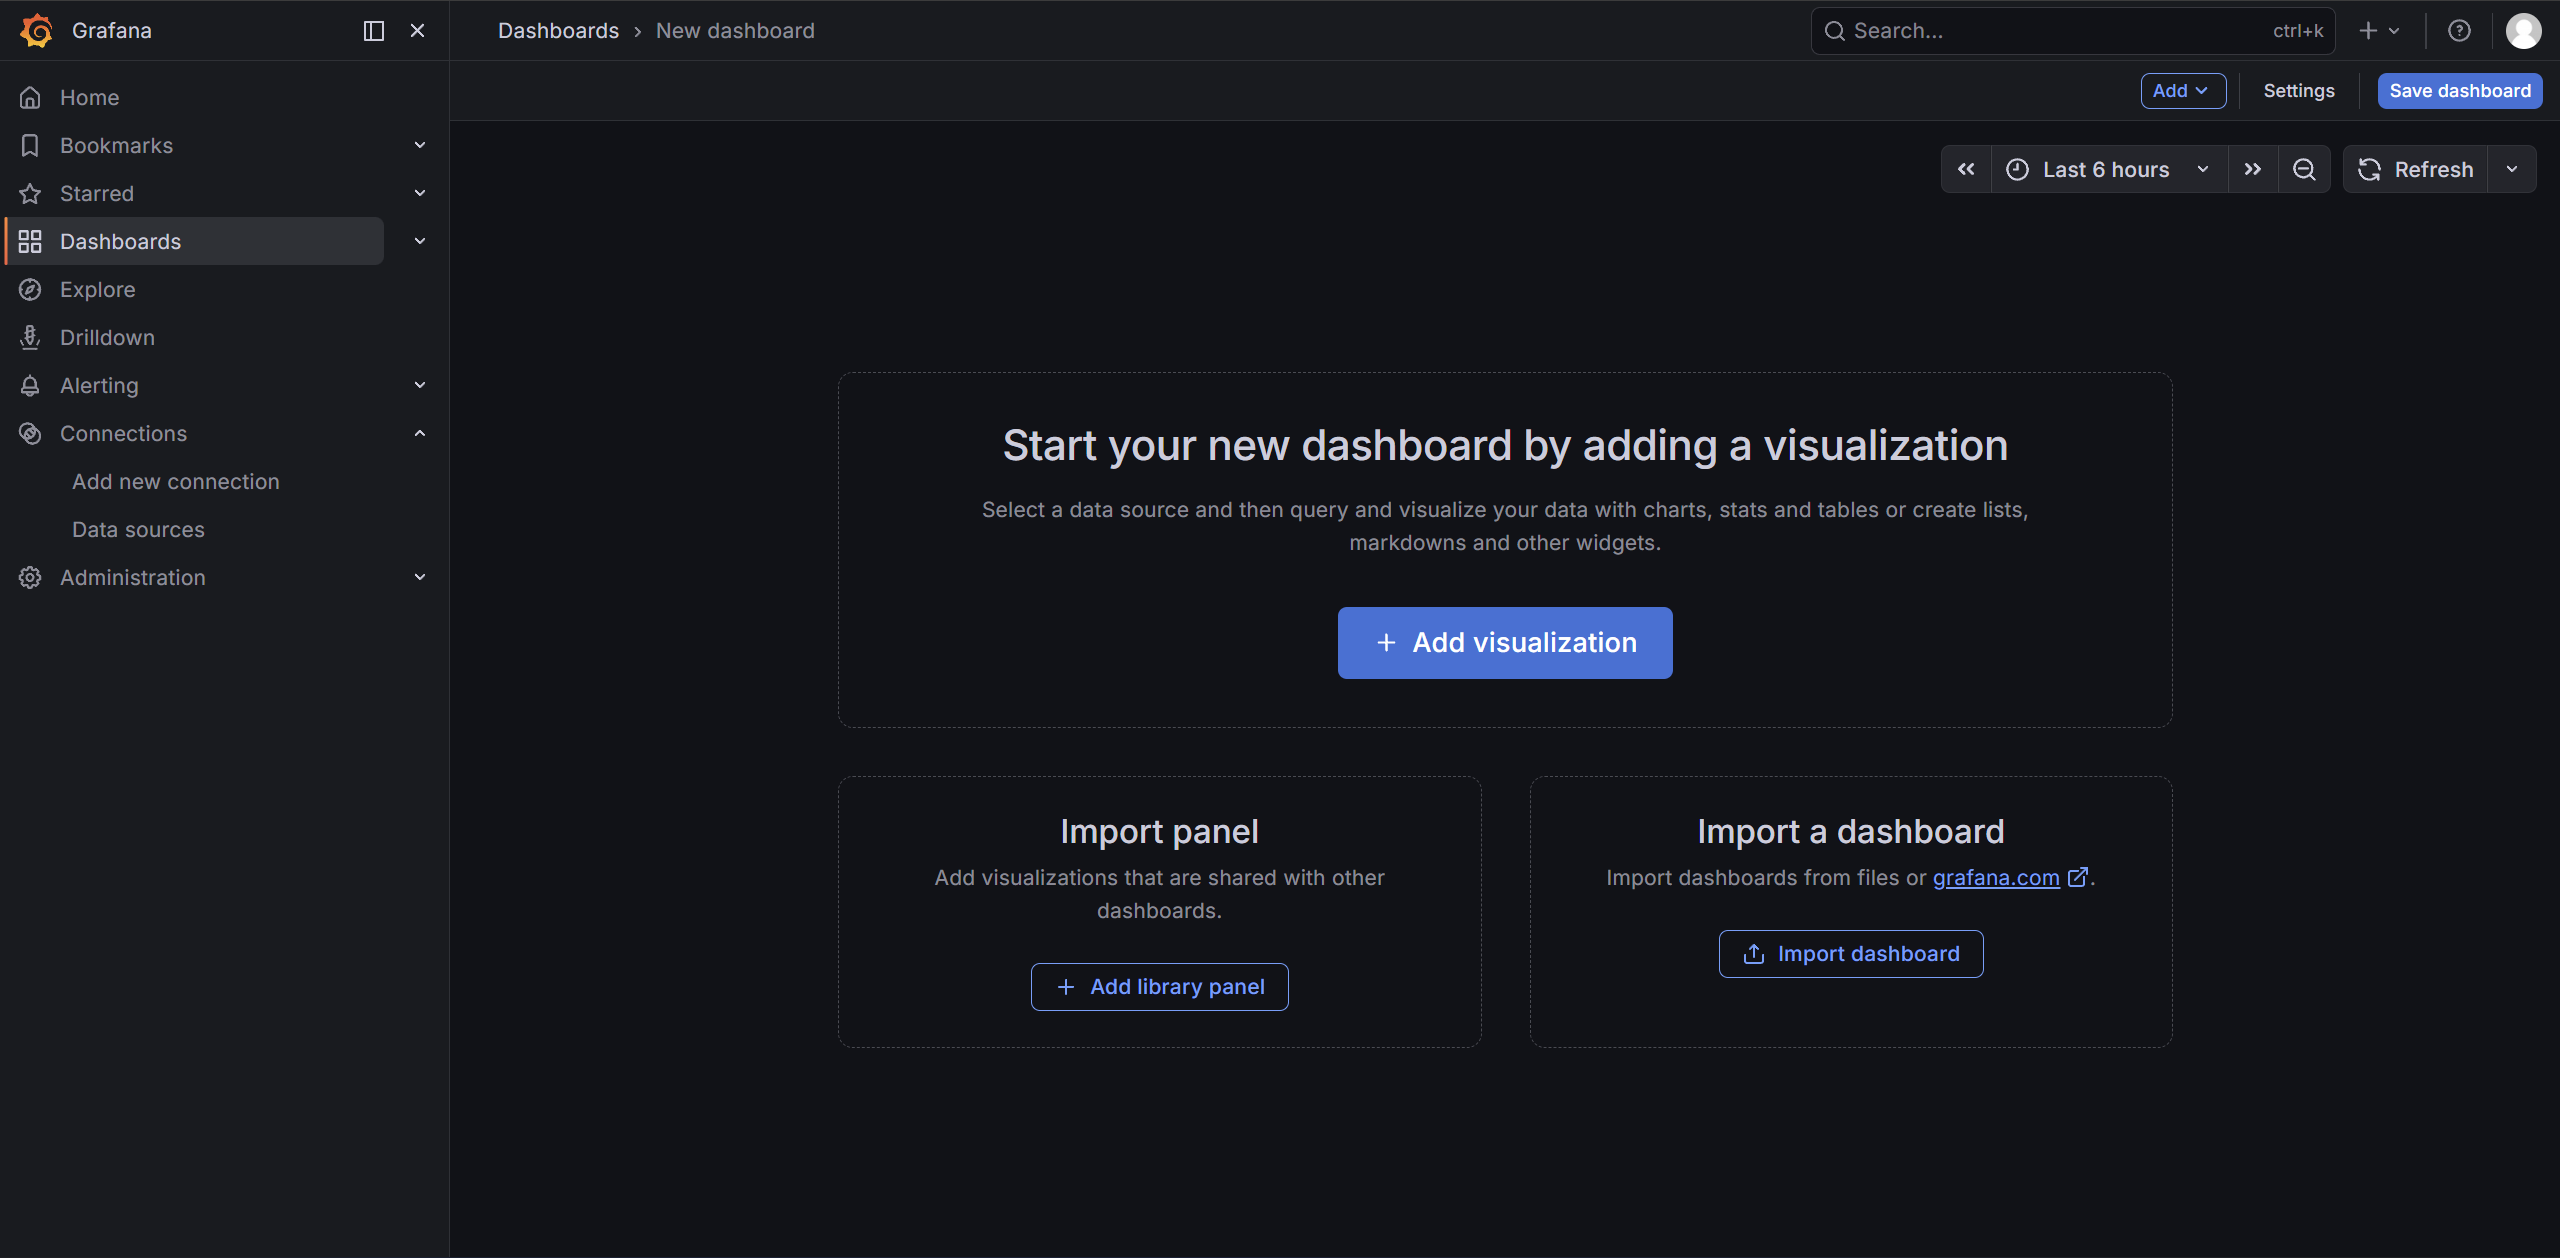Screen dimensions: 2560x1258
Task: Click the Add visualization button
Action: tap(1505, 643)
